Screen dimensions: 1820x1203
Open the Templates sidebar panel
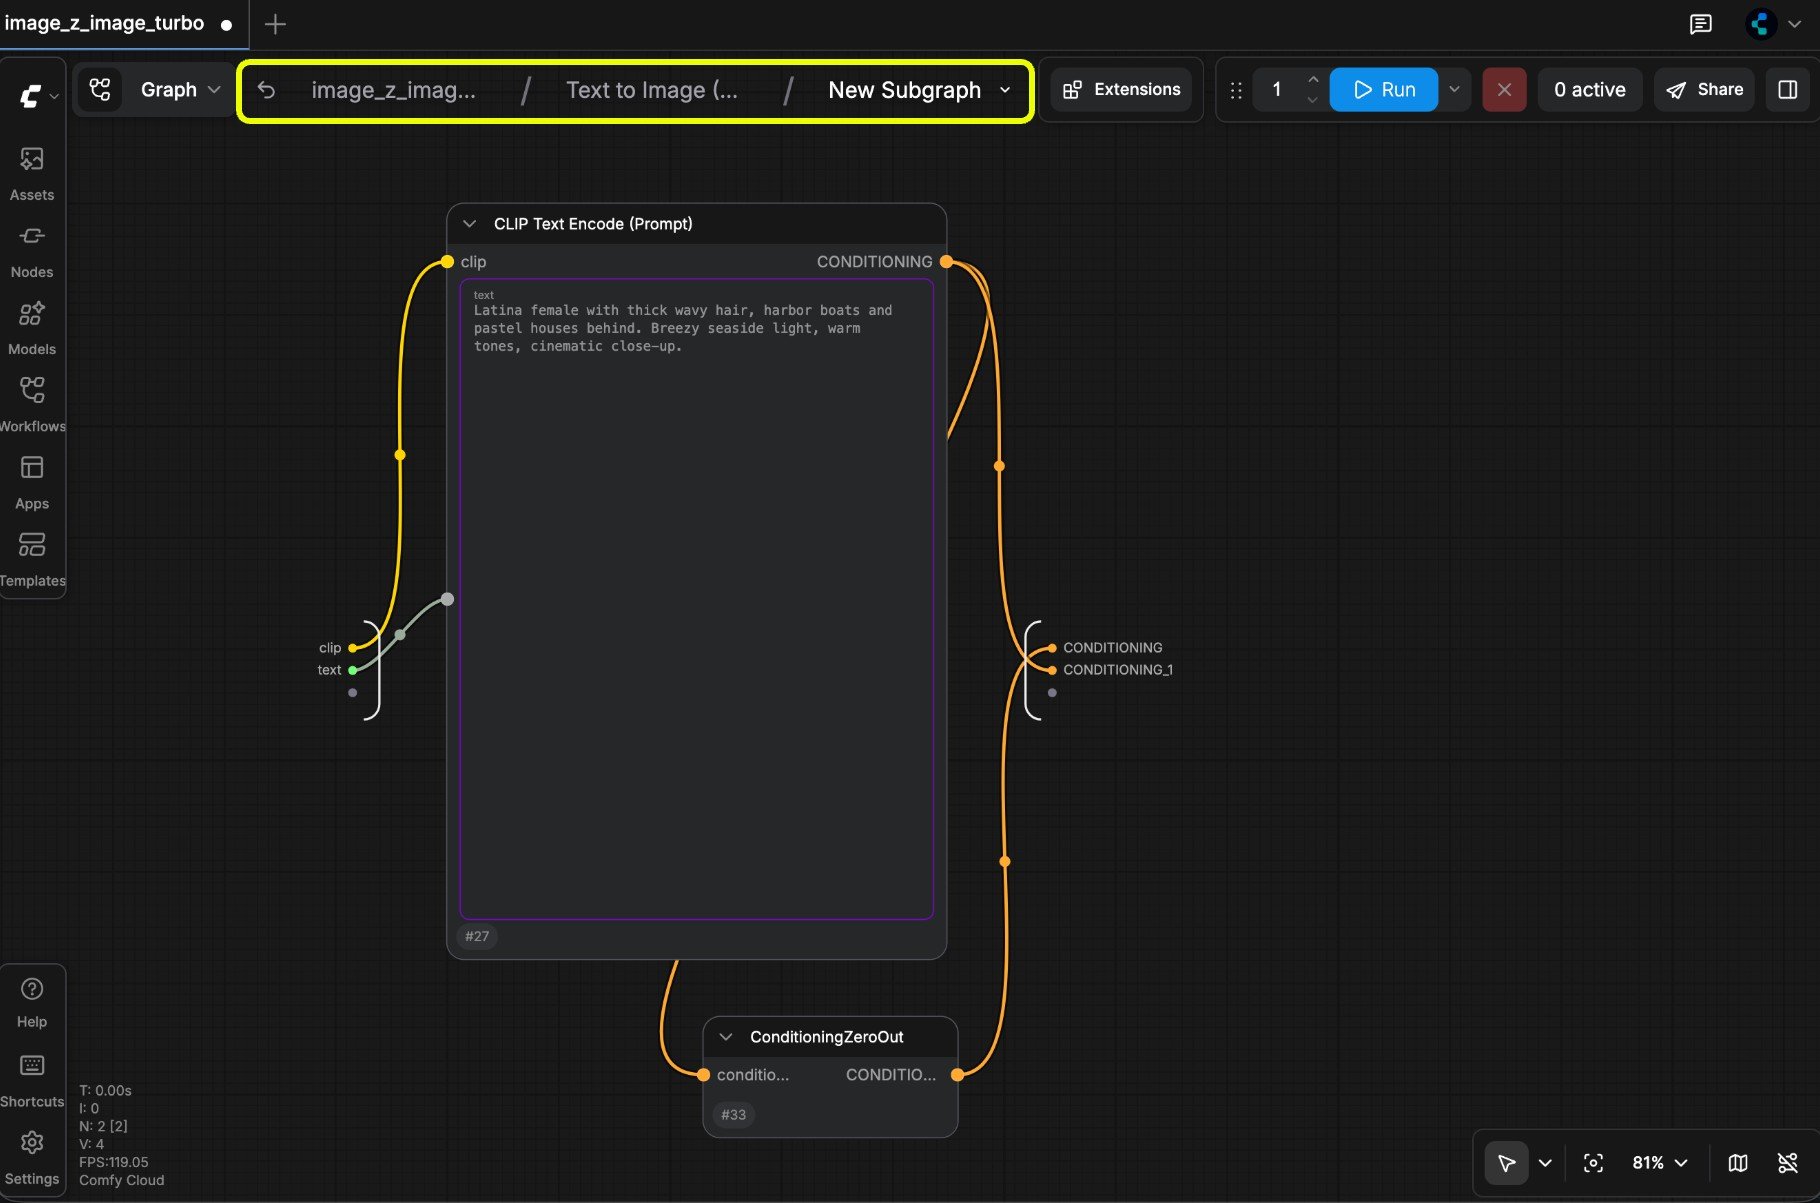point(32,559)
